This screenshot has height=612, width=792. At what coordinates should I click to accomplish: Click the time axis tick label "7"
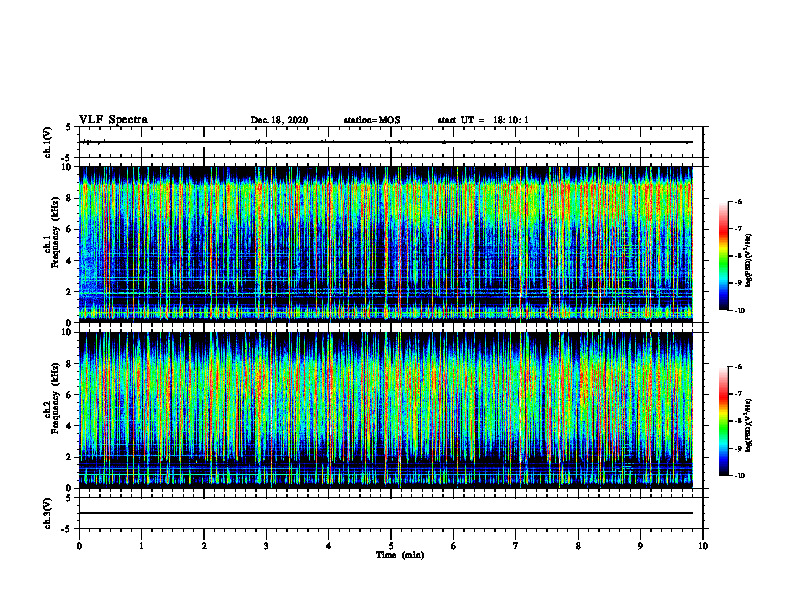pos(516,546)
